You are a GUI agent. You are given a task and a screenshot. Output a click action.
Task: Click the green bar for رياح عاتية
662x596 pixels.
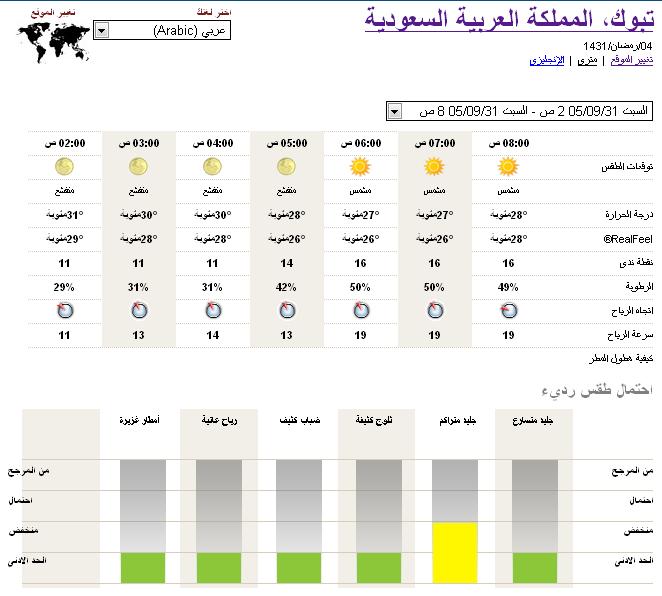click(x=219, y=568)
